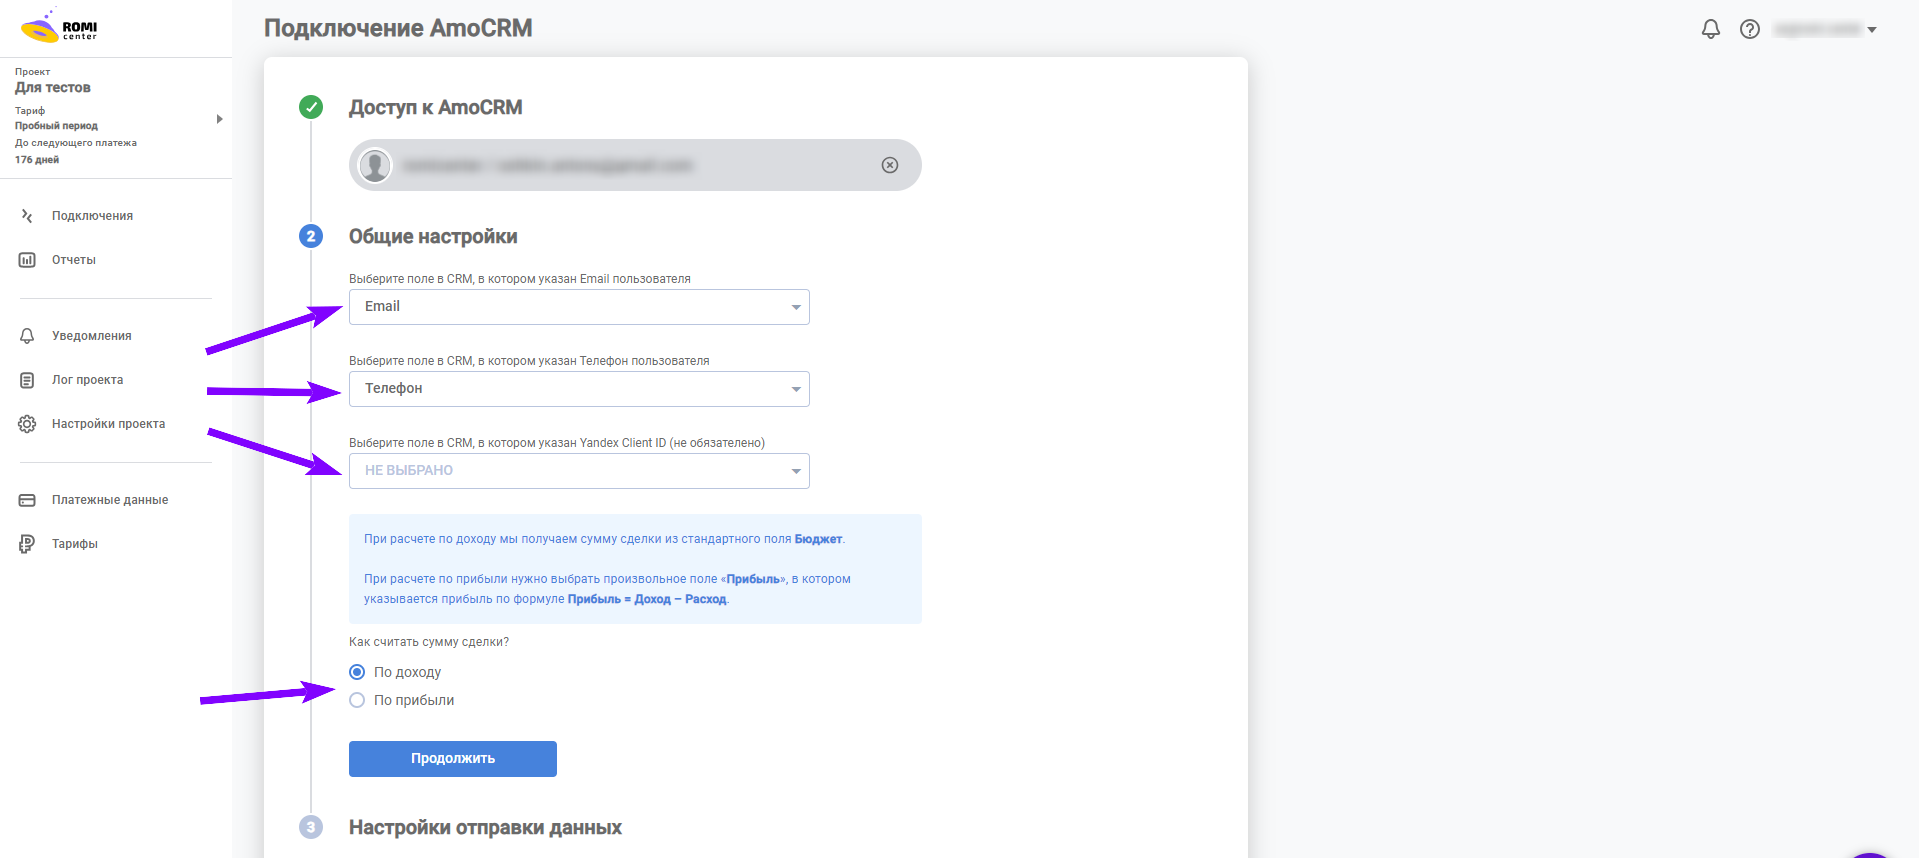Open the notifications bell in the header
The image size is (1919, 858).
tap(1711, 29)
